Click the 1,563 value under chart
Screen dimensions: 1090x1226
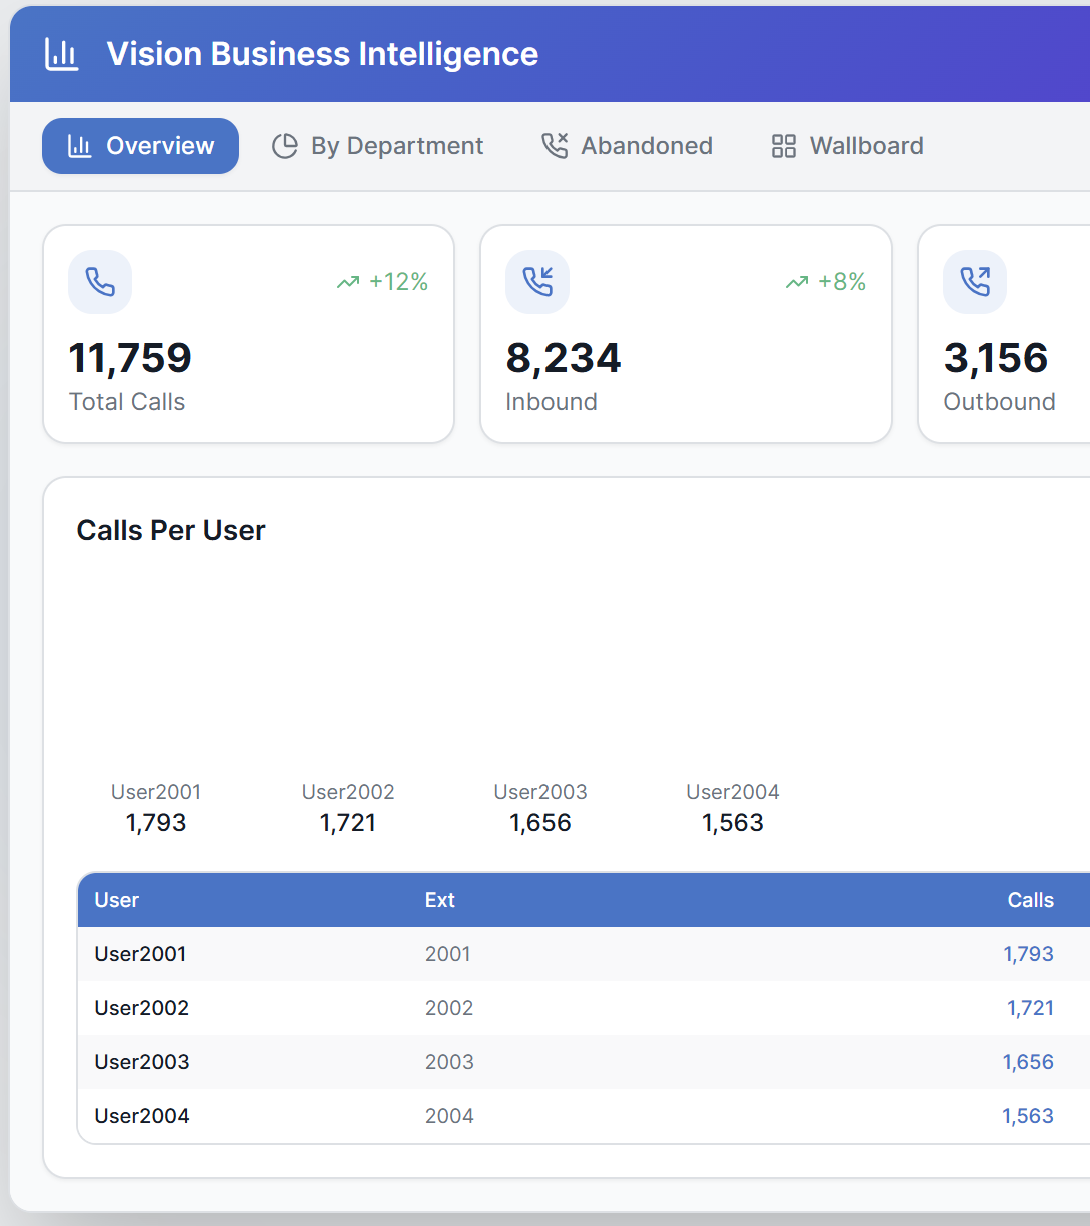click(733, 823)
